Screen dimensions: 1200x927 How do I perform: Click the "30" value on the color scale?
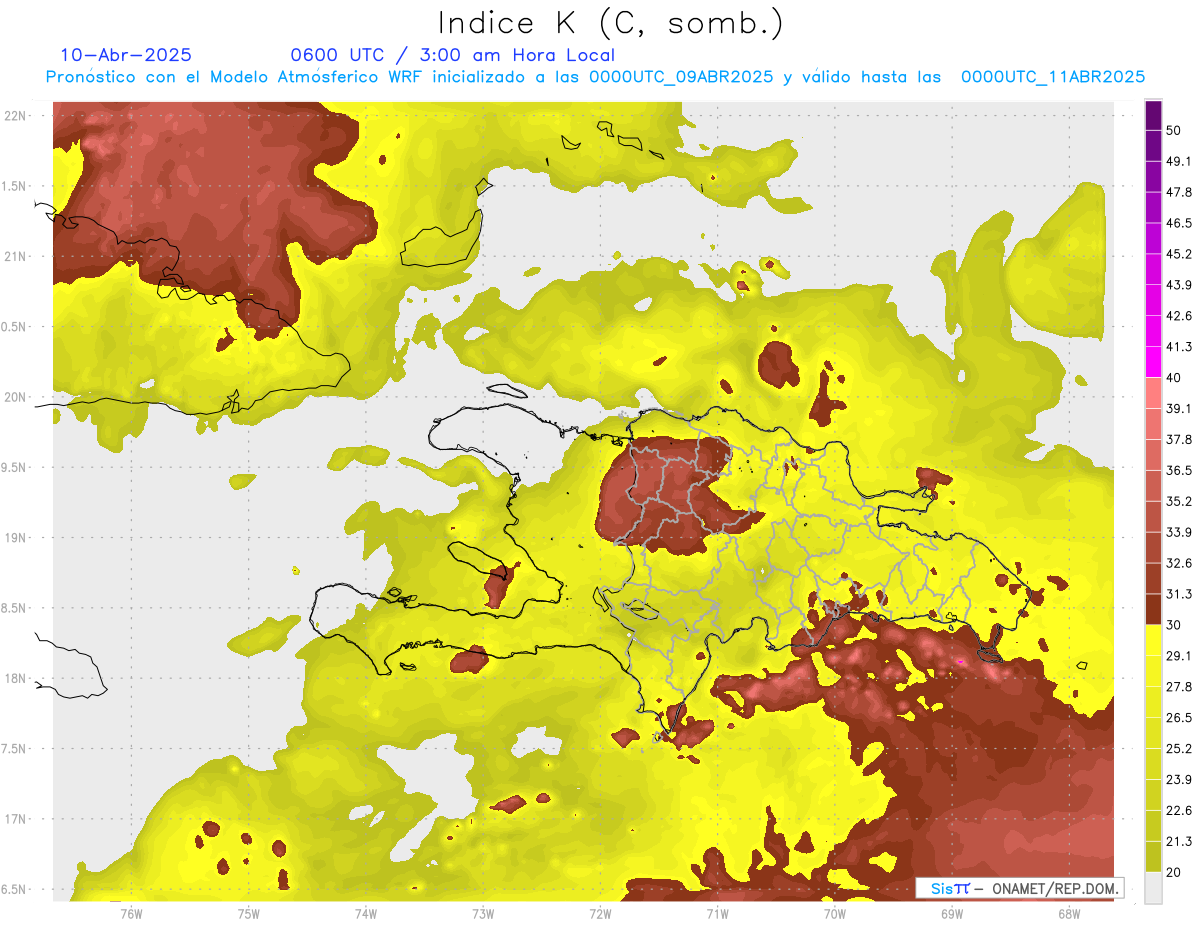[1174, 625]
